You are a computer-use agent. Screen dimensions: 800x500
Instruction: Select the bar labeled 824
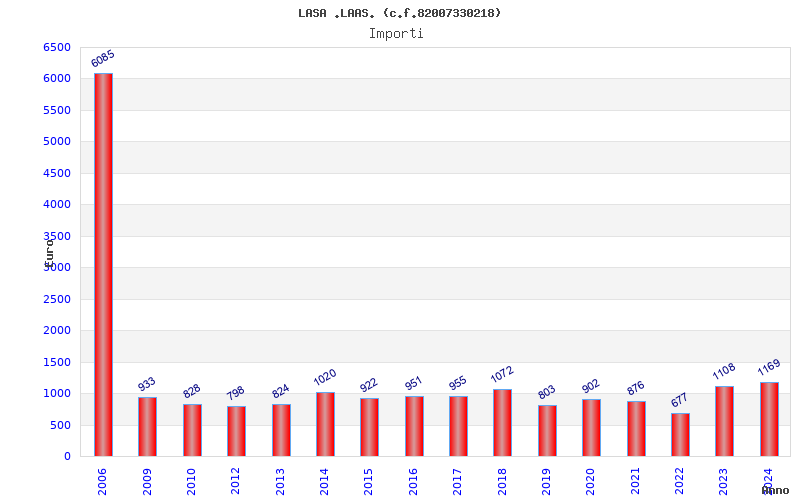click(281, 430)
